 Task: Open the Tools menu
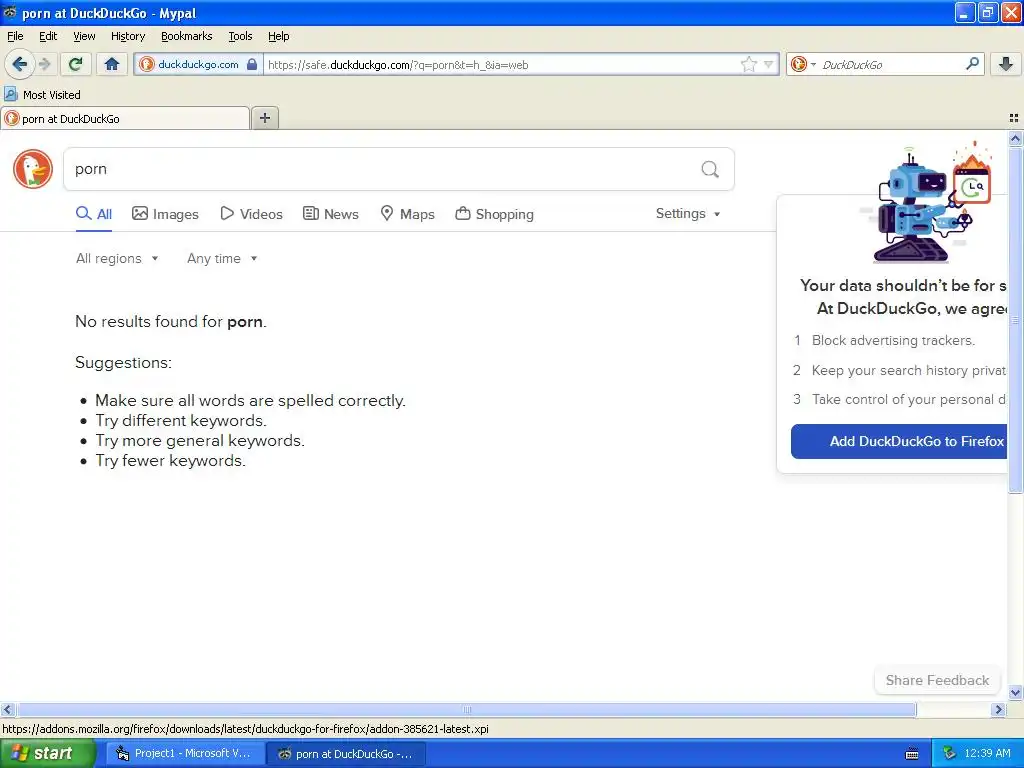(x=240, y=36)
